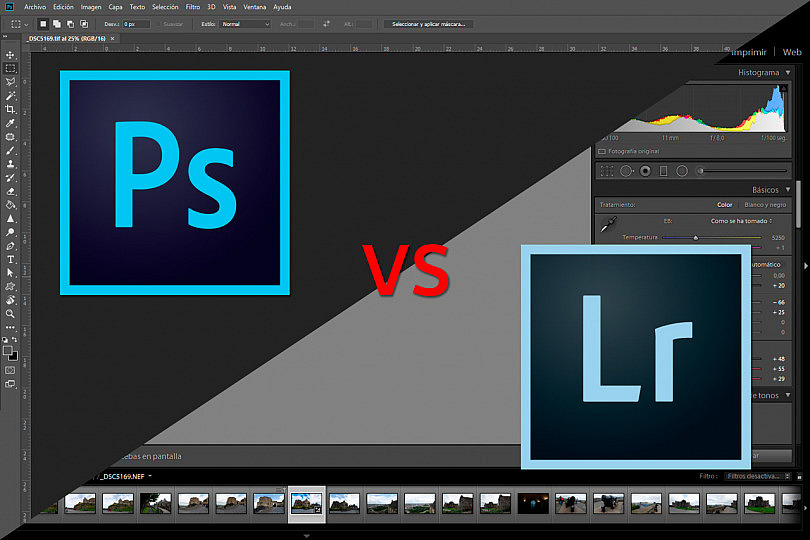Open the Imprimir module

pyautogui.click(x=749, y=52)
